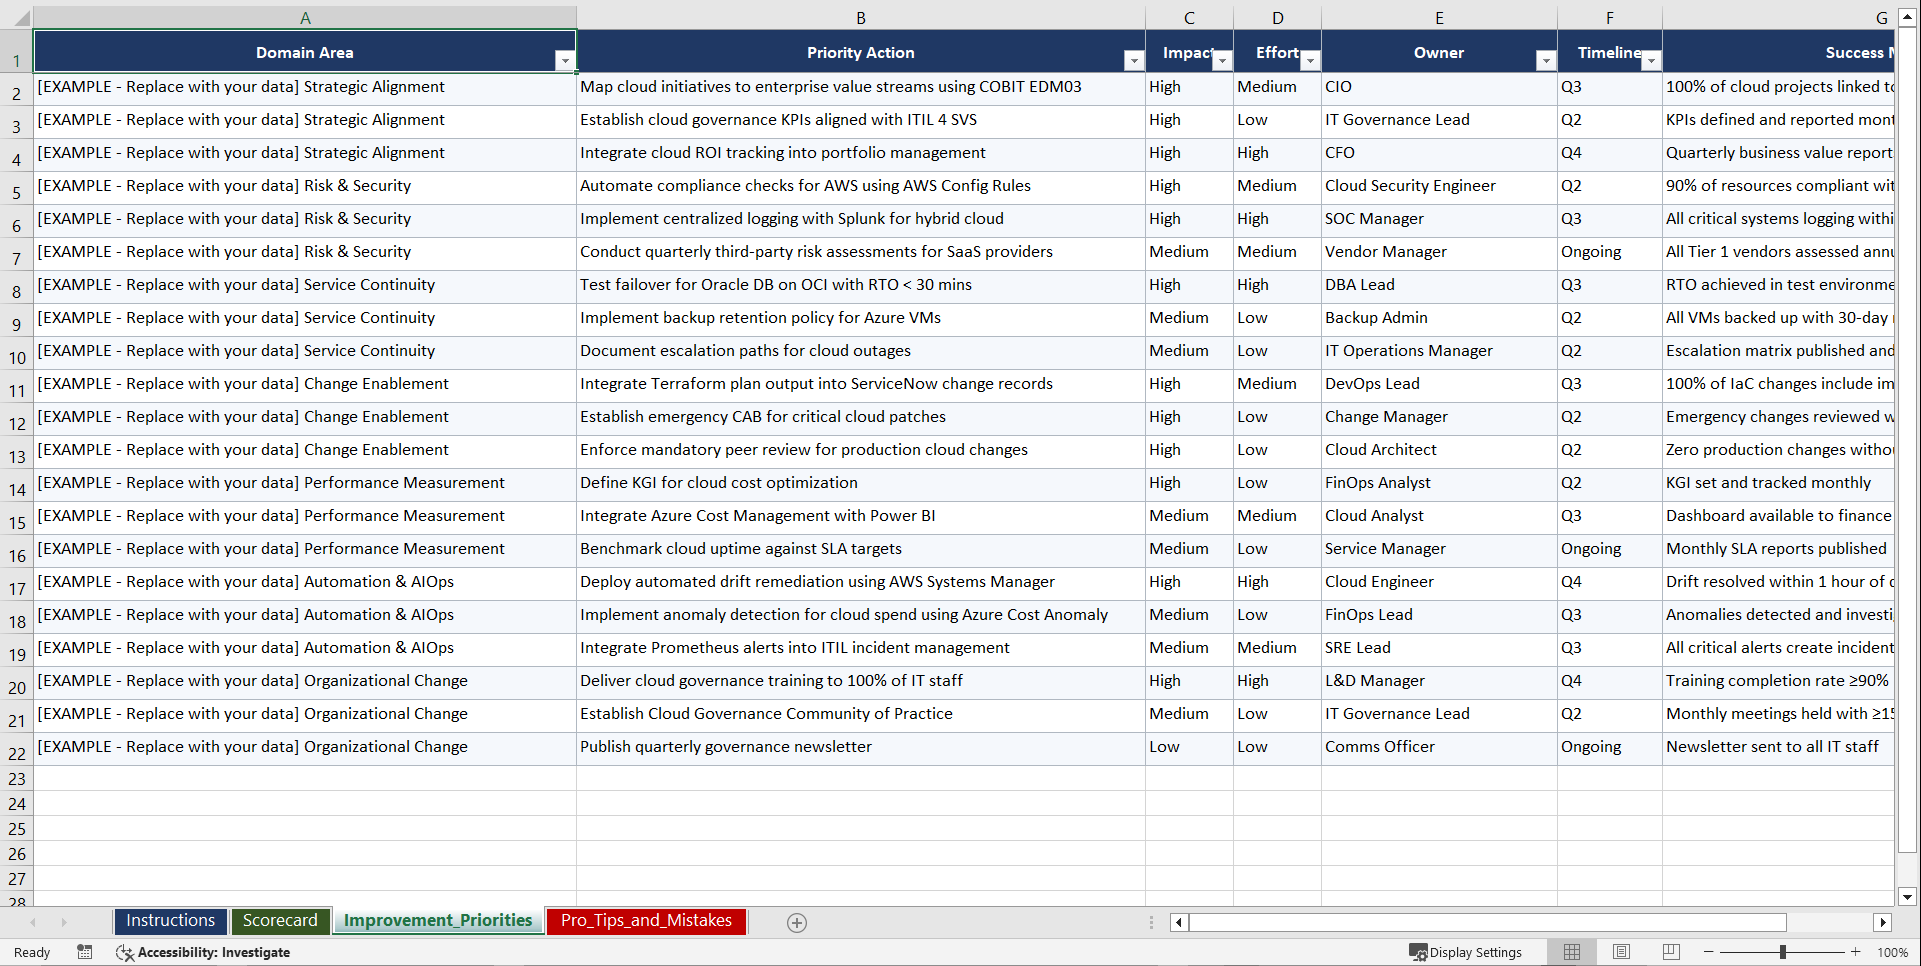Image resolution: width=1921 pixels, height=966 pixels.
Task: Click the left sheet navigation arrow
Action: click(x=35, y=922)
